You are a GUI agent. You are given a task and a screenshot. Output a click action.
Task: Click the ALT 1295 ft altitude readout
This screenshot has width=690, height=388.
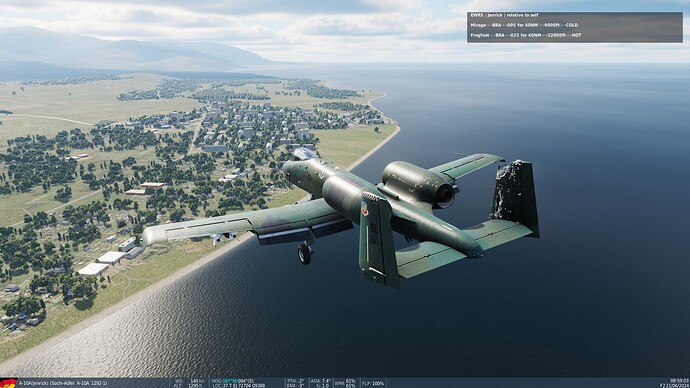(x=188, y=386)
